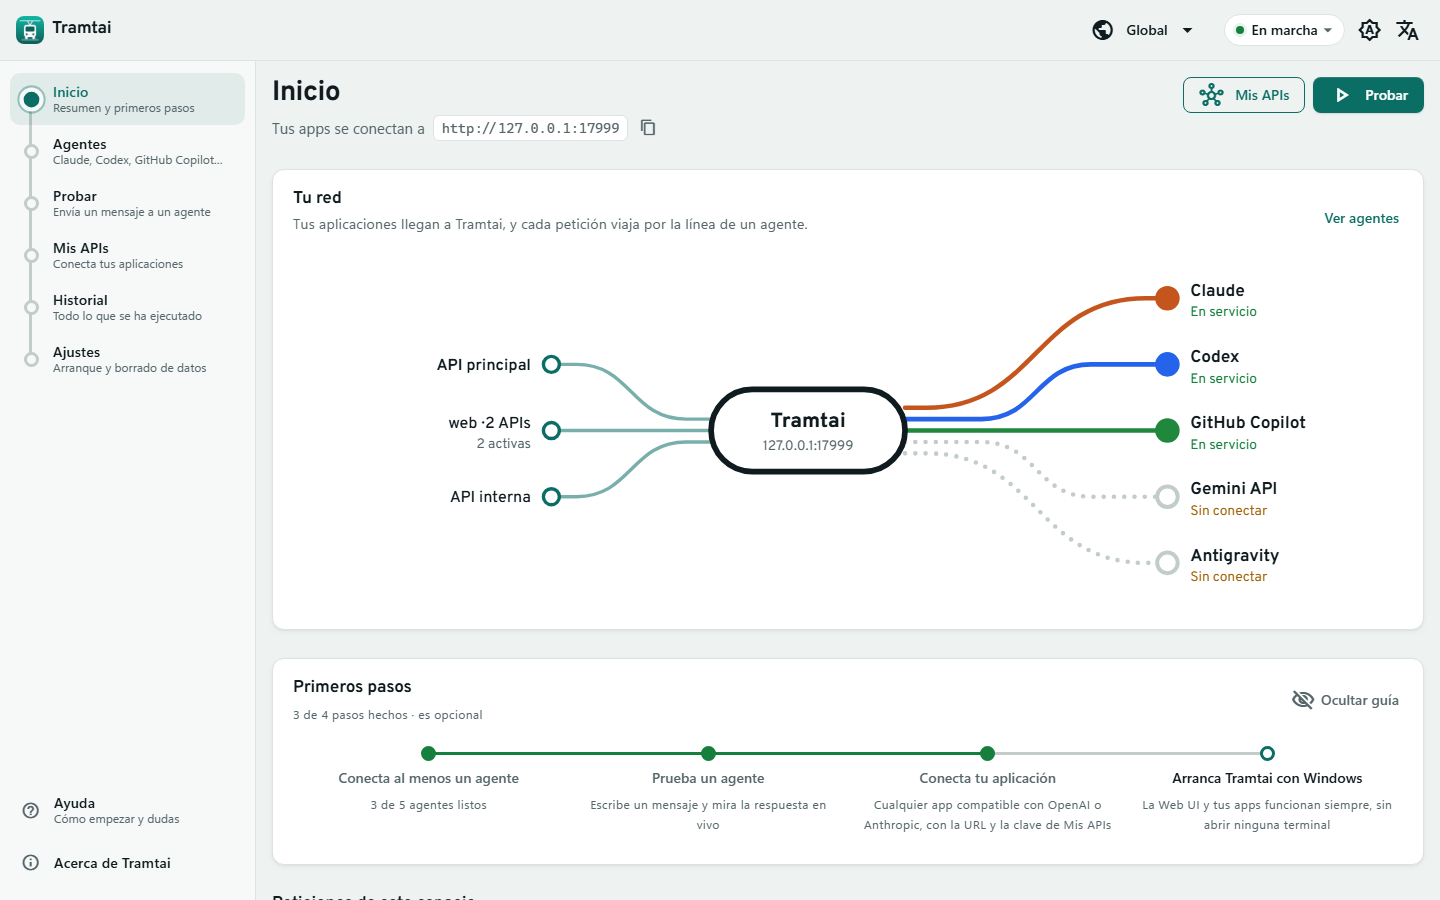1440x900 pixels.
Task: Click the Prueba un agente step title
Action: (x=708, y=778)
